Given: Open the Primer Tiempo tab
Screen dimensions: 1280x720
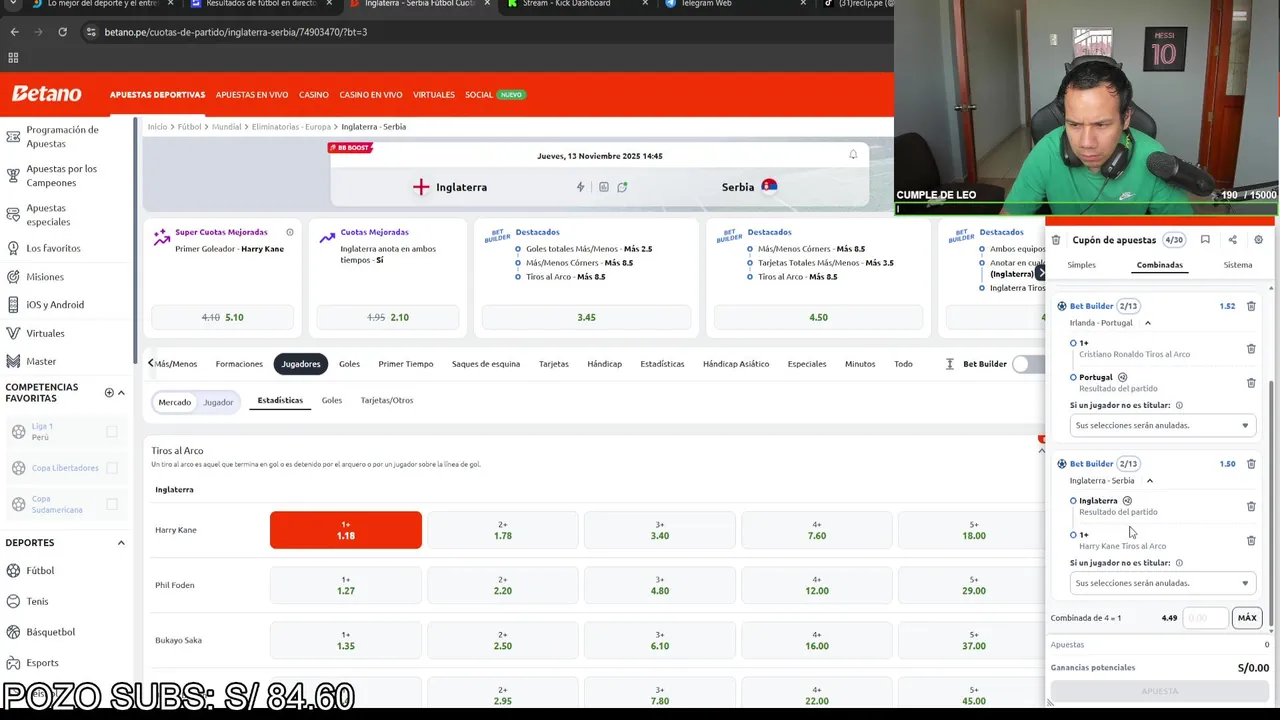Looking at the screenshot, I should [406, 364].
